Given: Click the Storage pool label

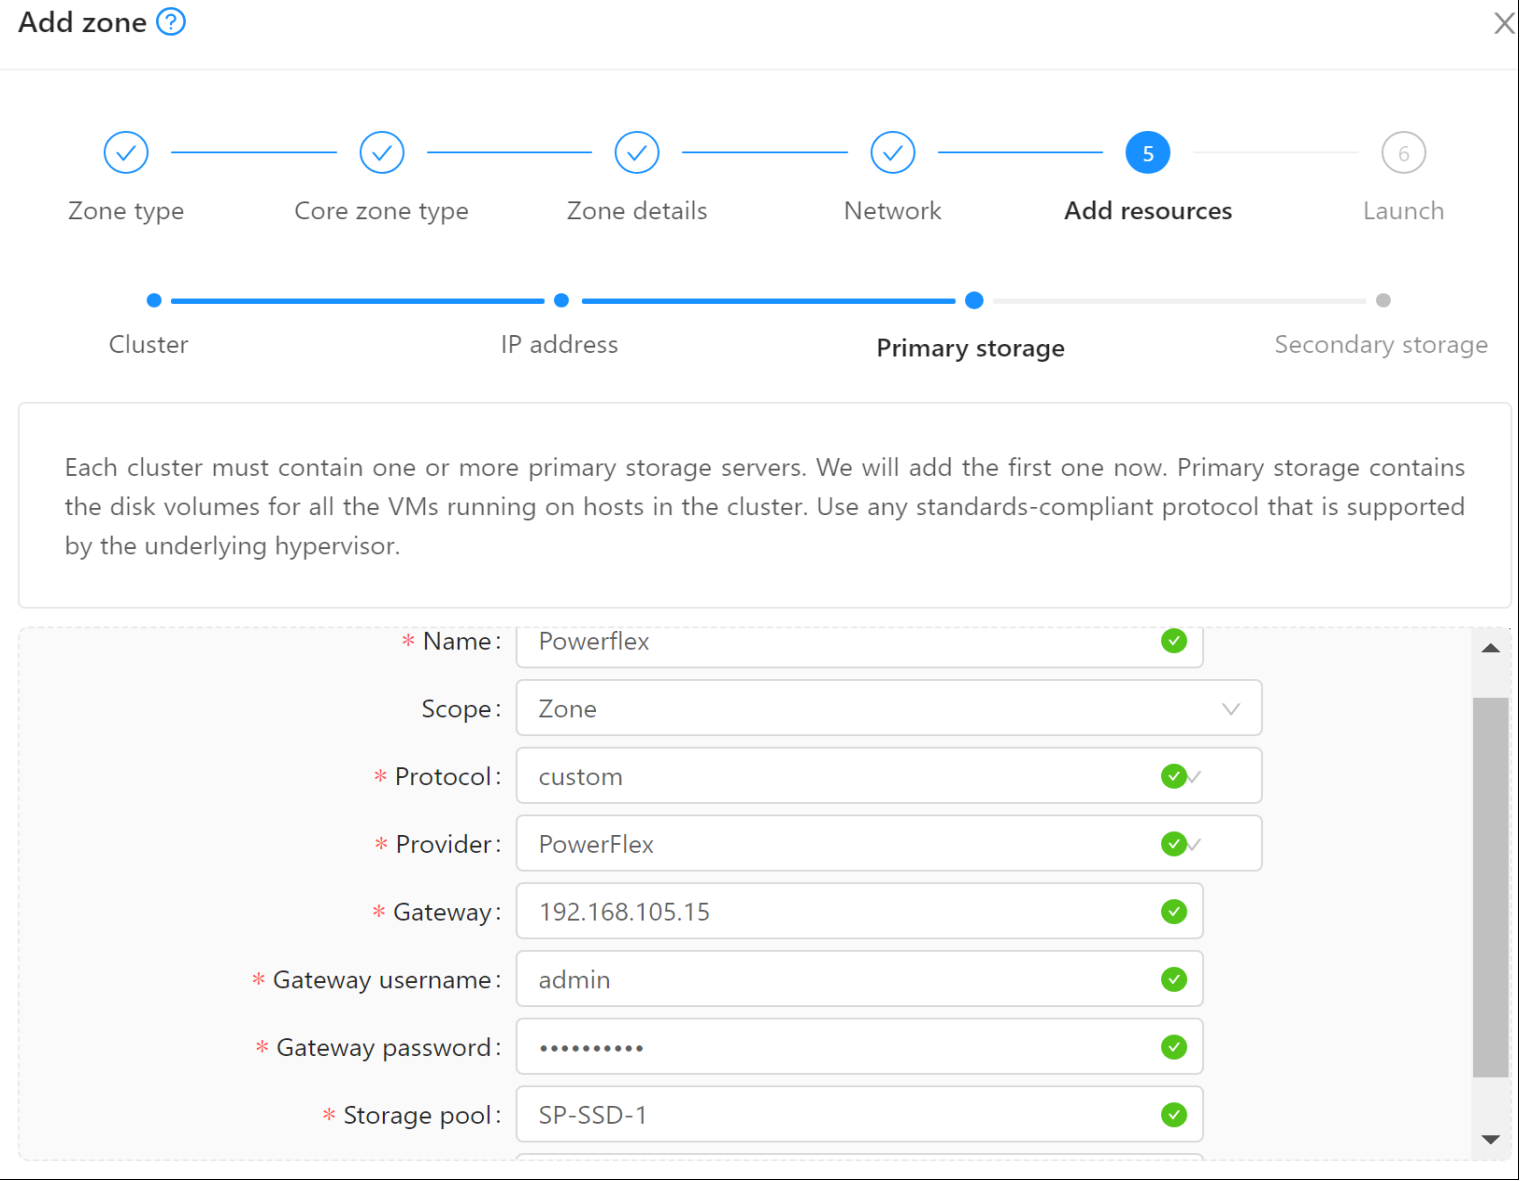Looking at the screenshot, I should click(x=421, y=1115).
